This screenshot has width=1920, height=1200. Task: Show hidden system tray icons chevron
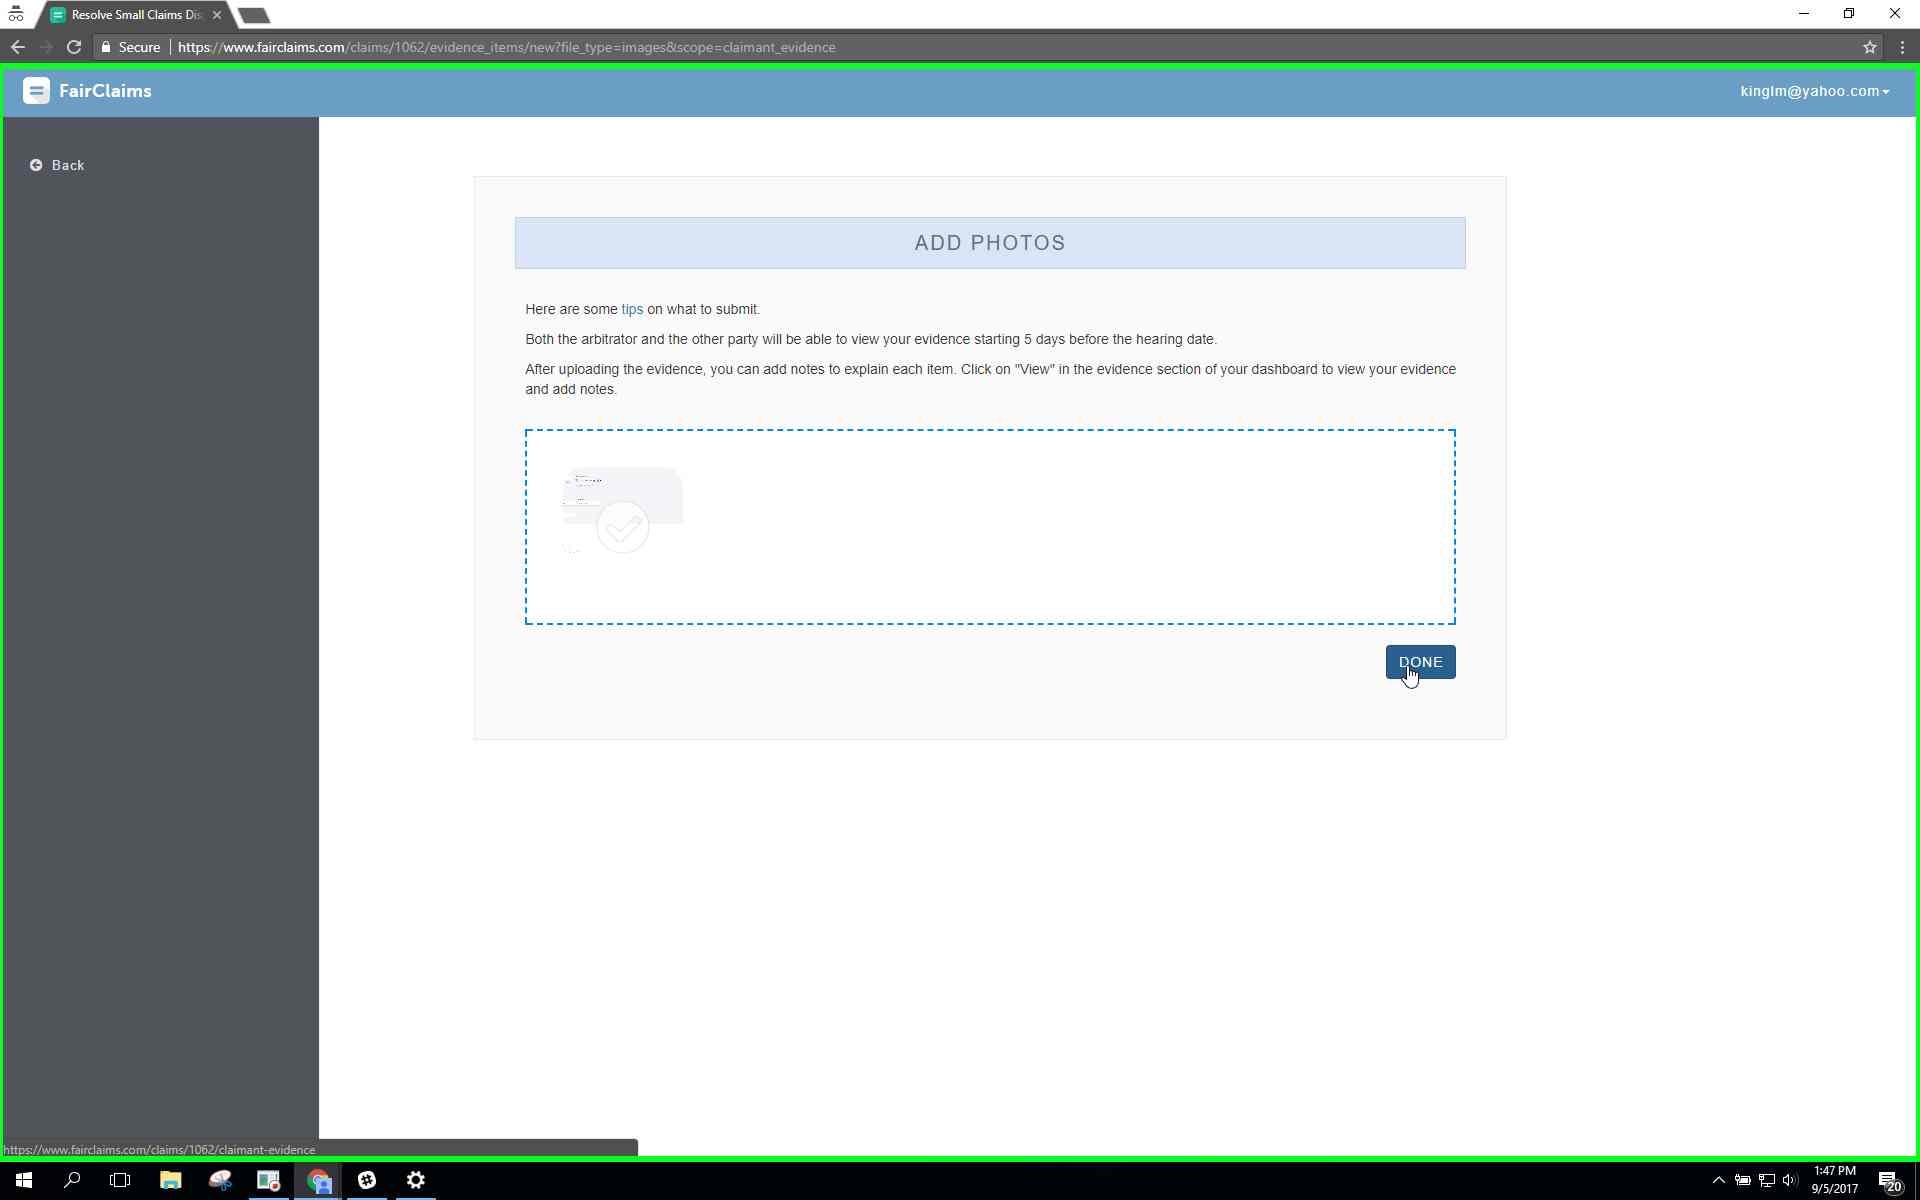pos(1718,1180)
